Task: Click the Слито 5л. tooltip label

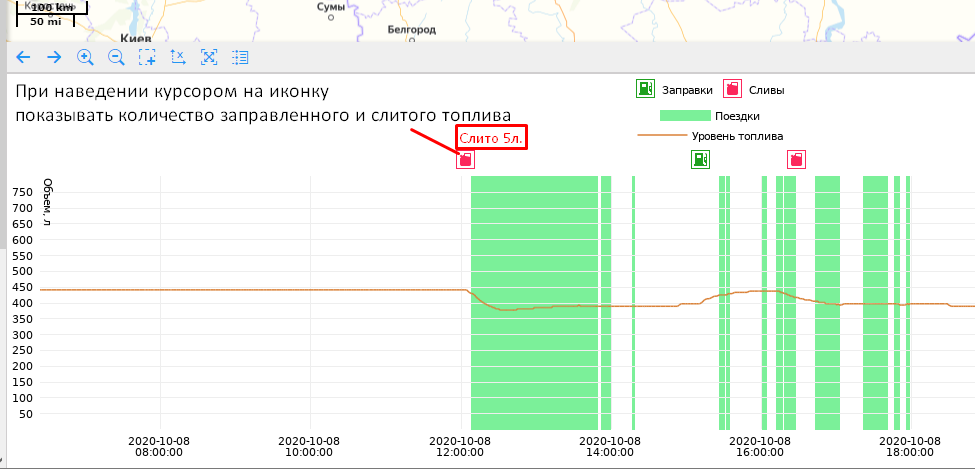Action: (x=491, y=136)
